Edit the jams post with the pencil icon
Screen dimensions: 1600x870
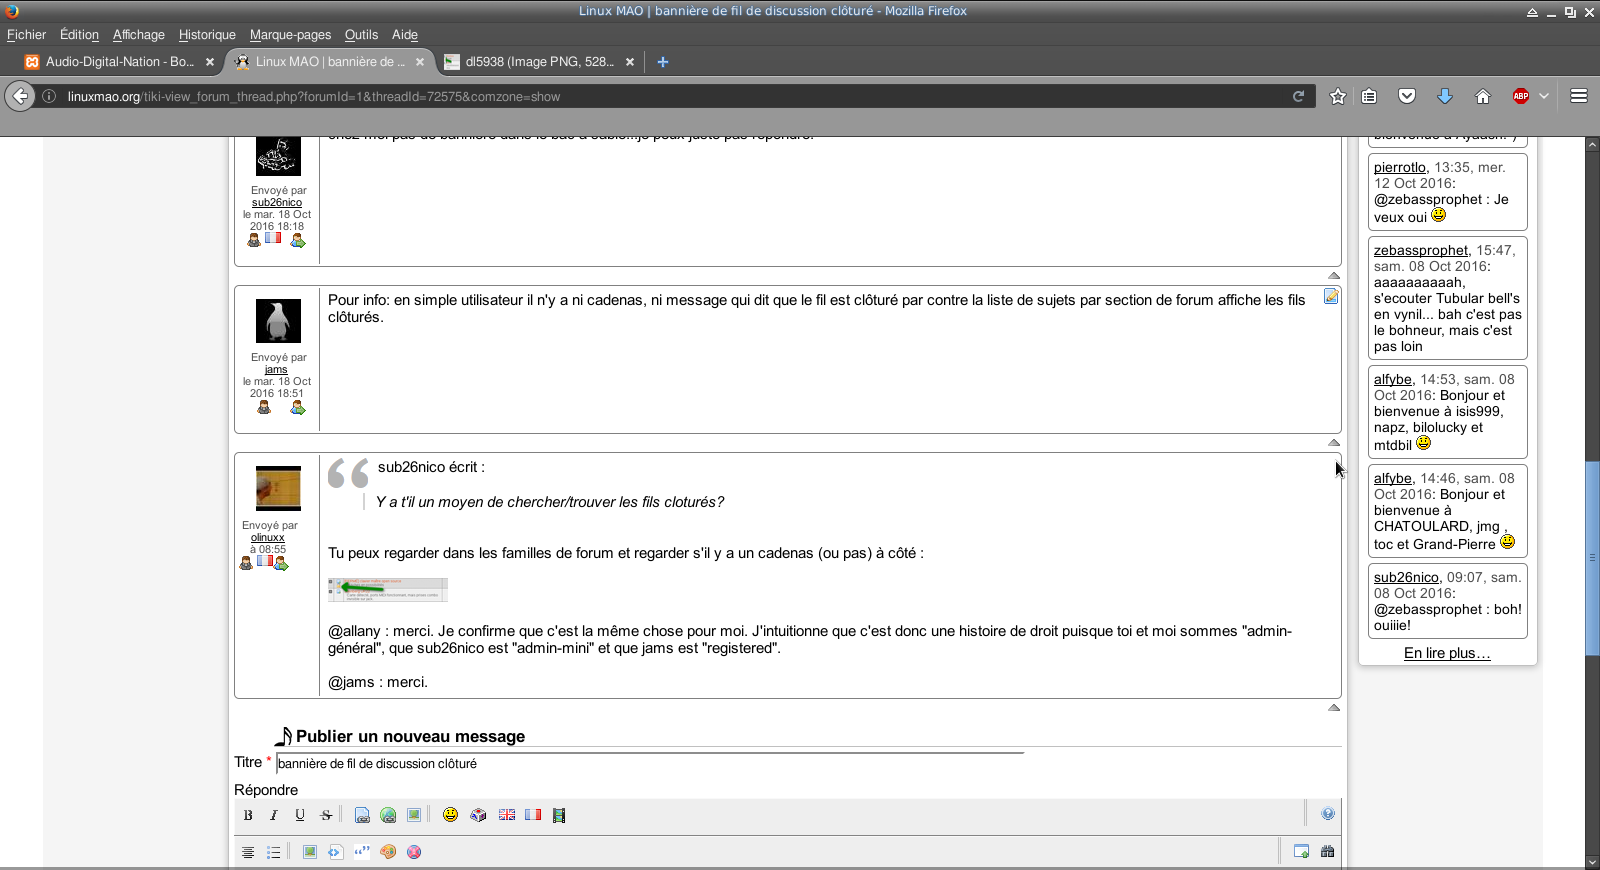[1331, 296]
